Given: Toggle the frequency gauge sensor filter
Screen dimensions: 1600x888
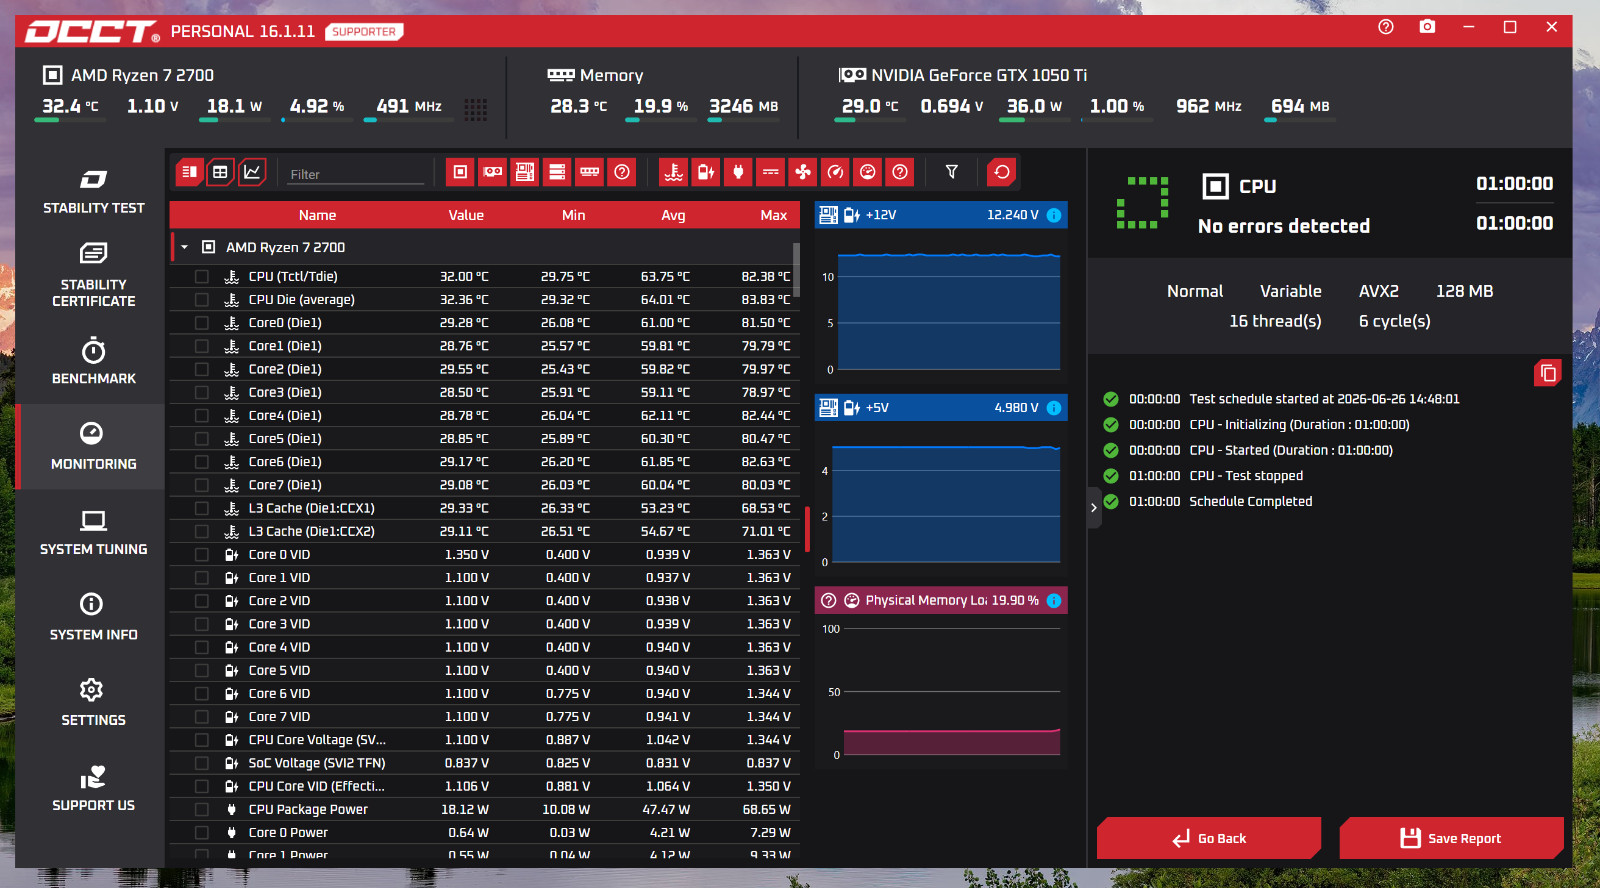Looking at the screenshot, I should pos(835,172).
